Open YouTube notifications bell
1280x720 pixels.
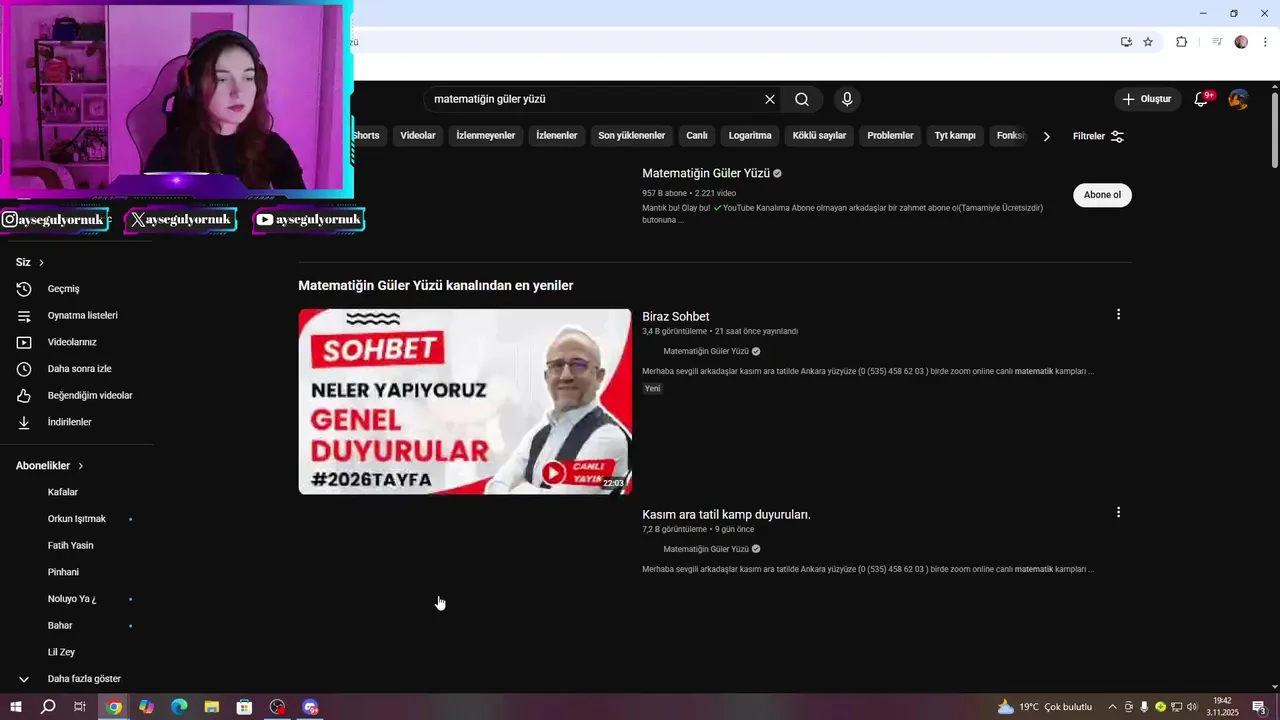coord(1202,99)
